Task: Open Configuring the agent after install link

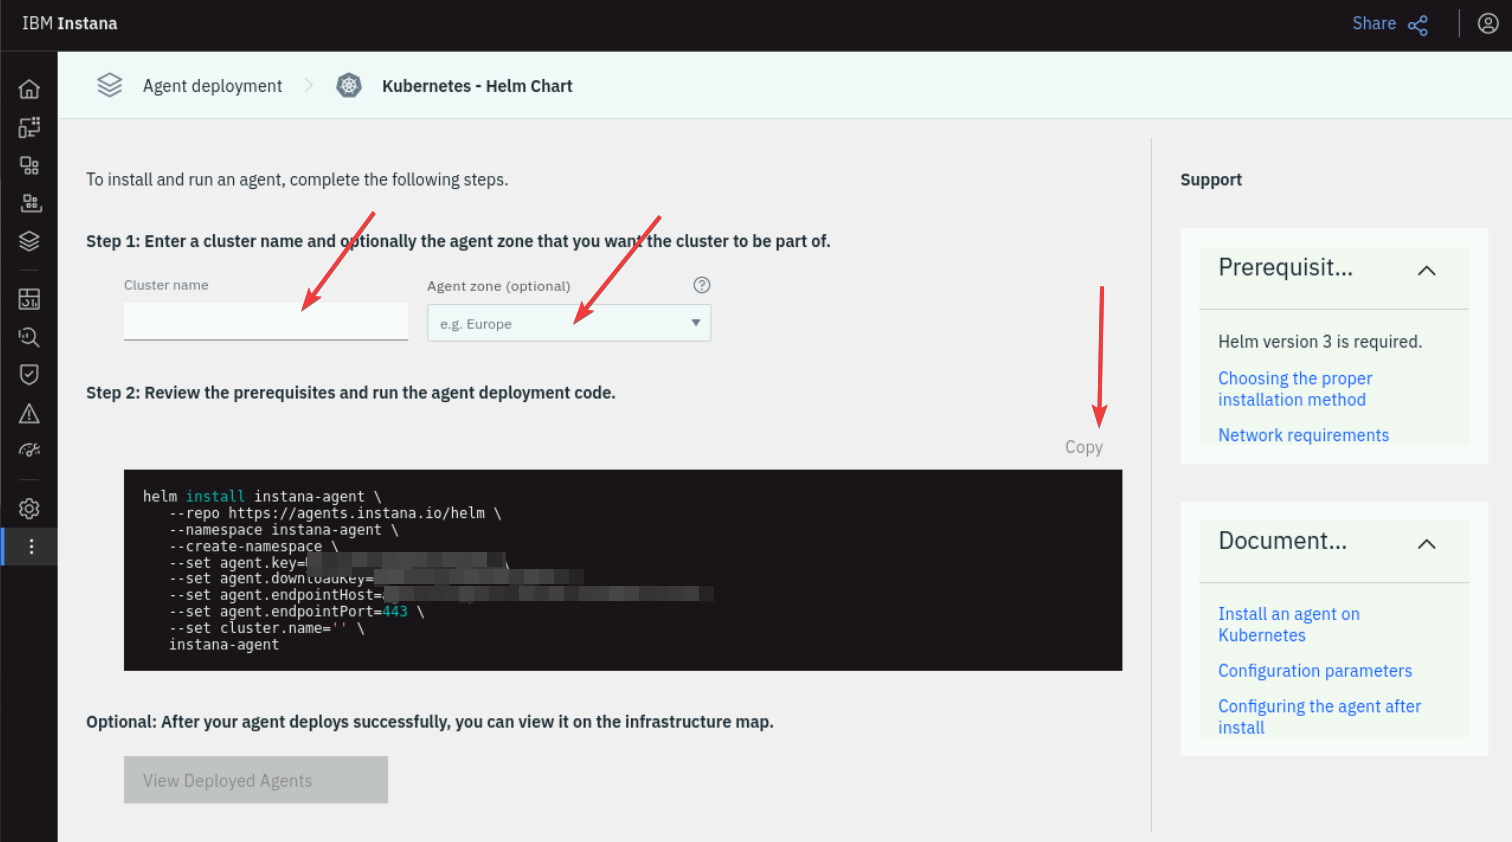Action: 1319,717
